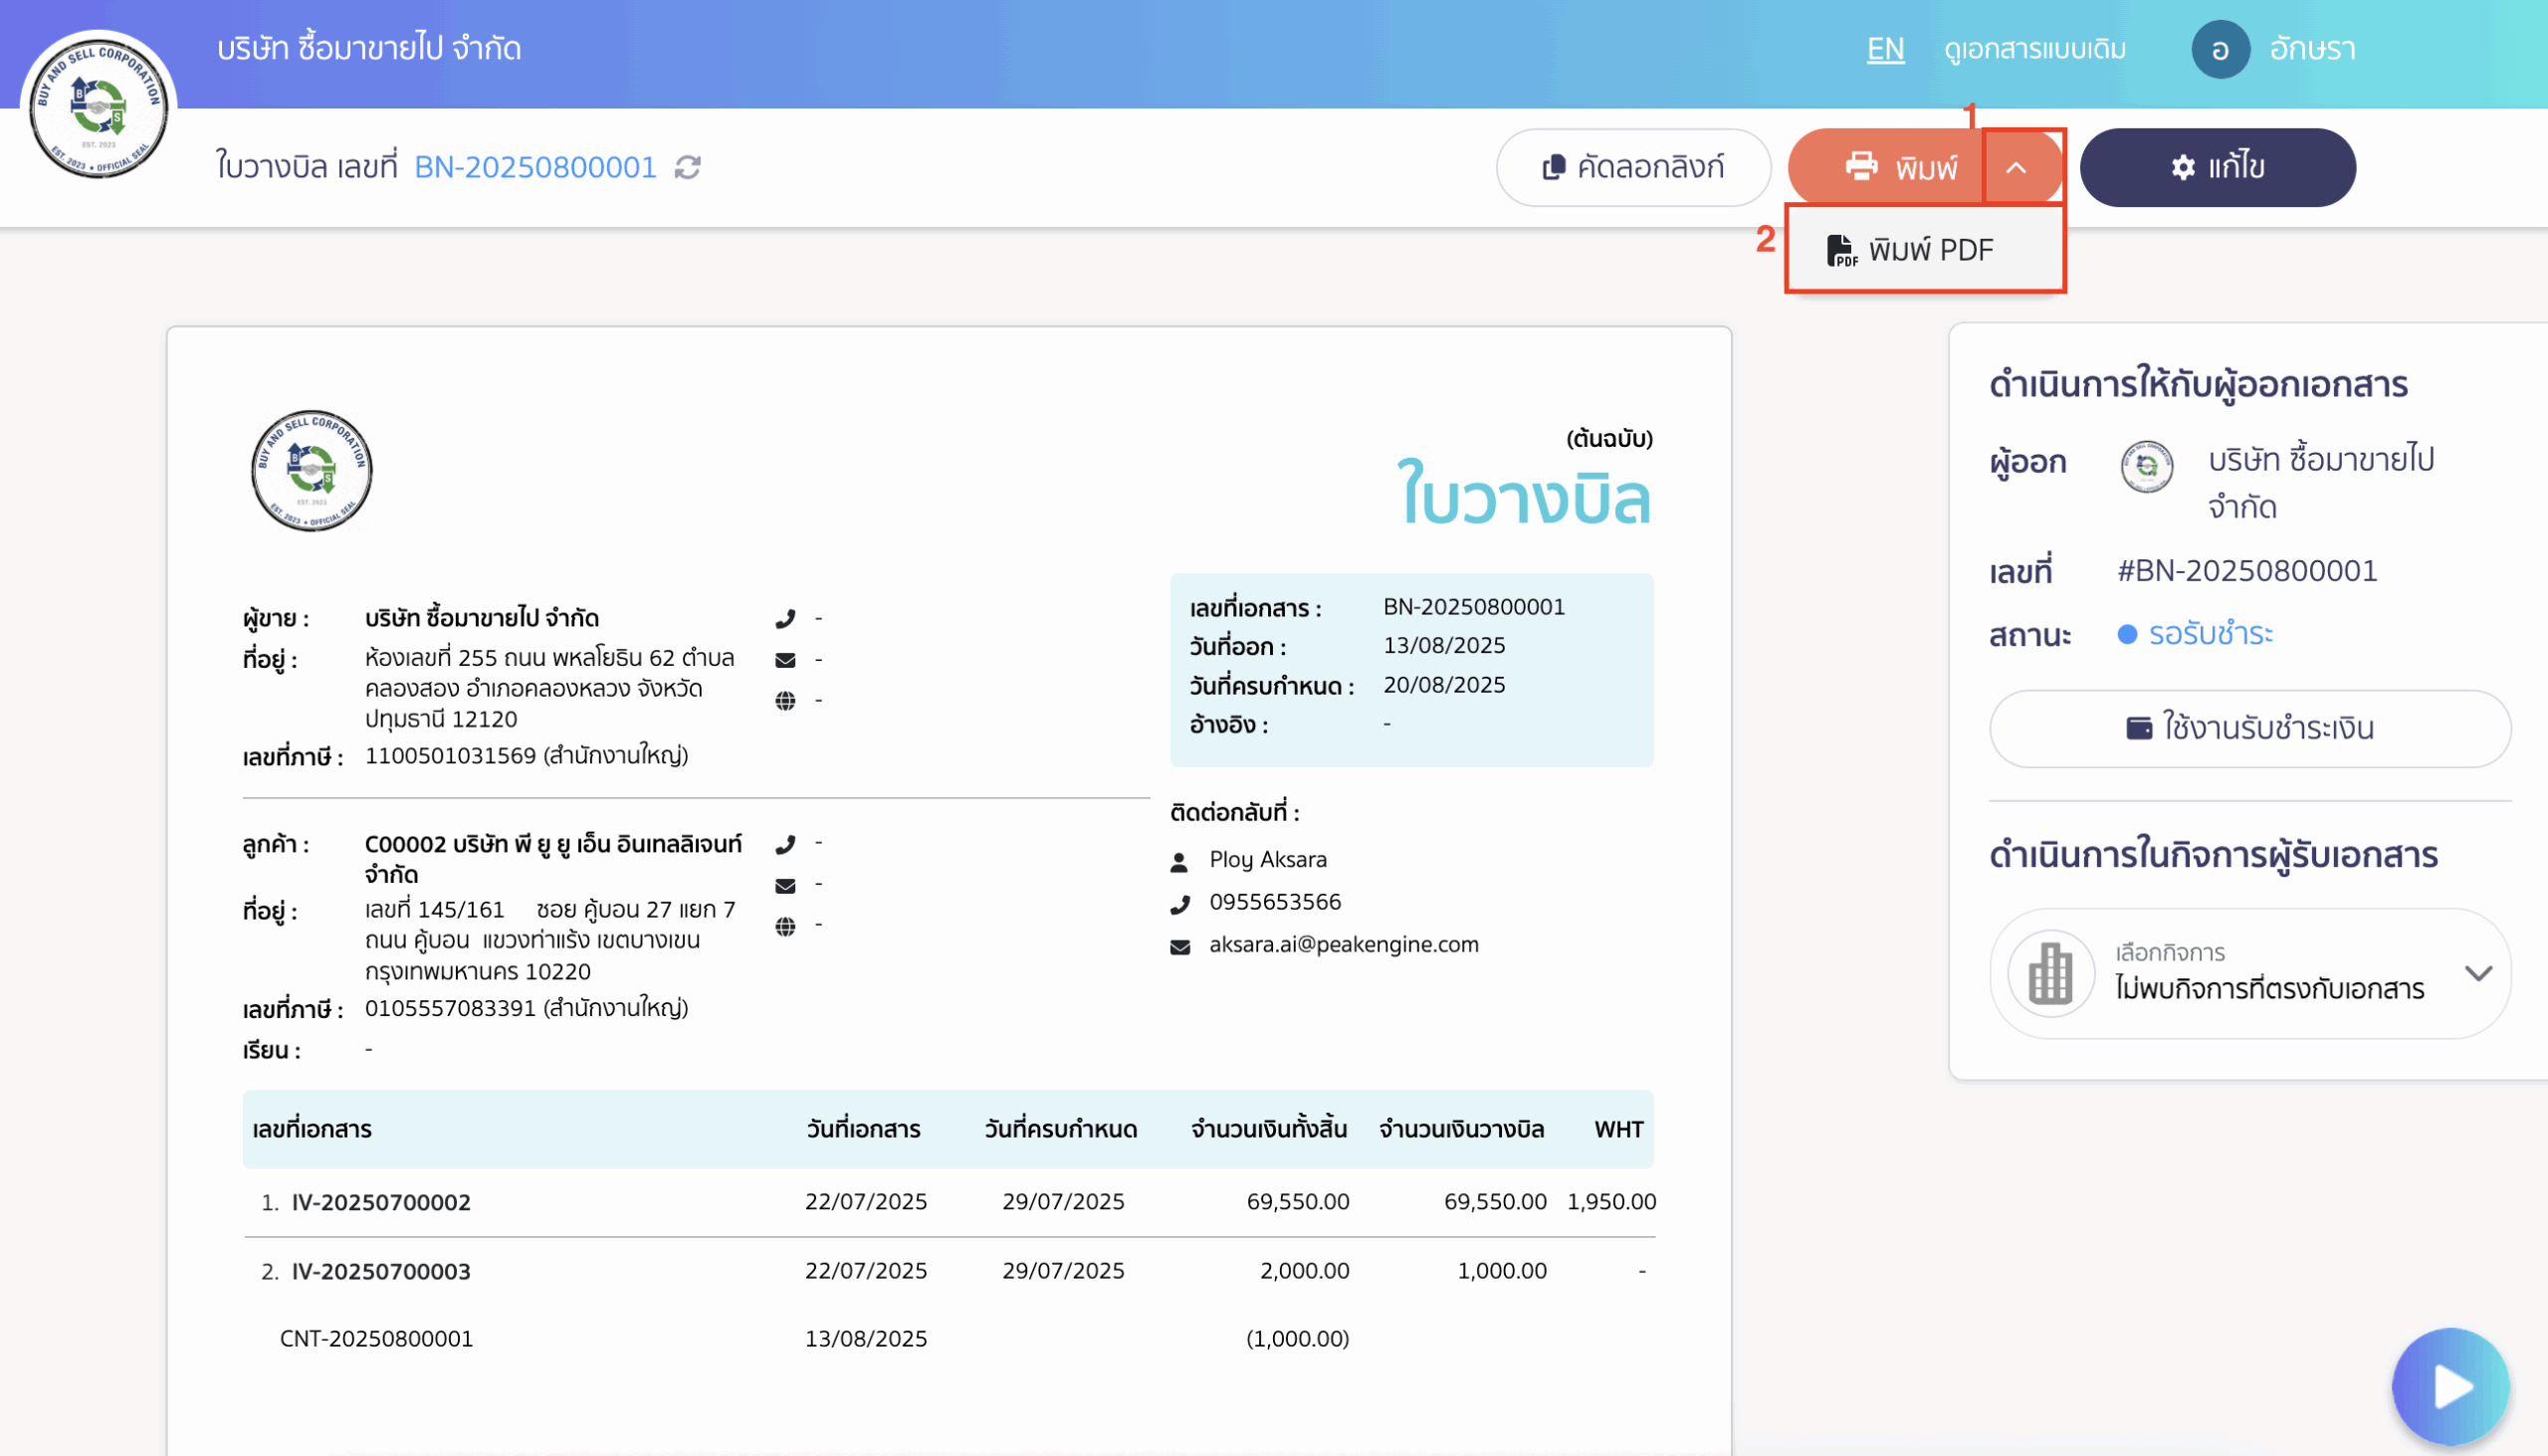Click ใช้งานรับชำระเงิน payment button
2548x1456 pixels.
tap(2249, 728)
